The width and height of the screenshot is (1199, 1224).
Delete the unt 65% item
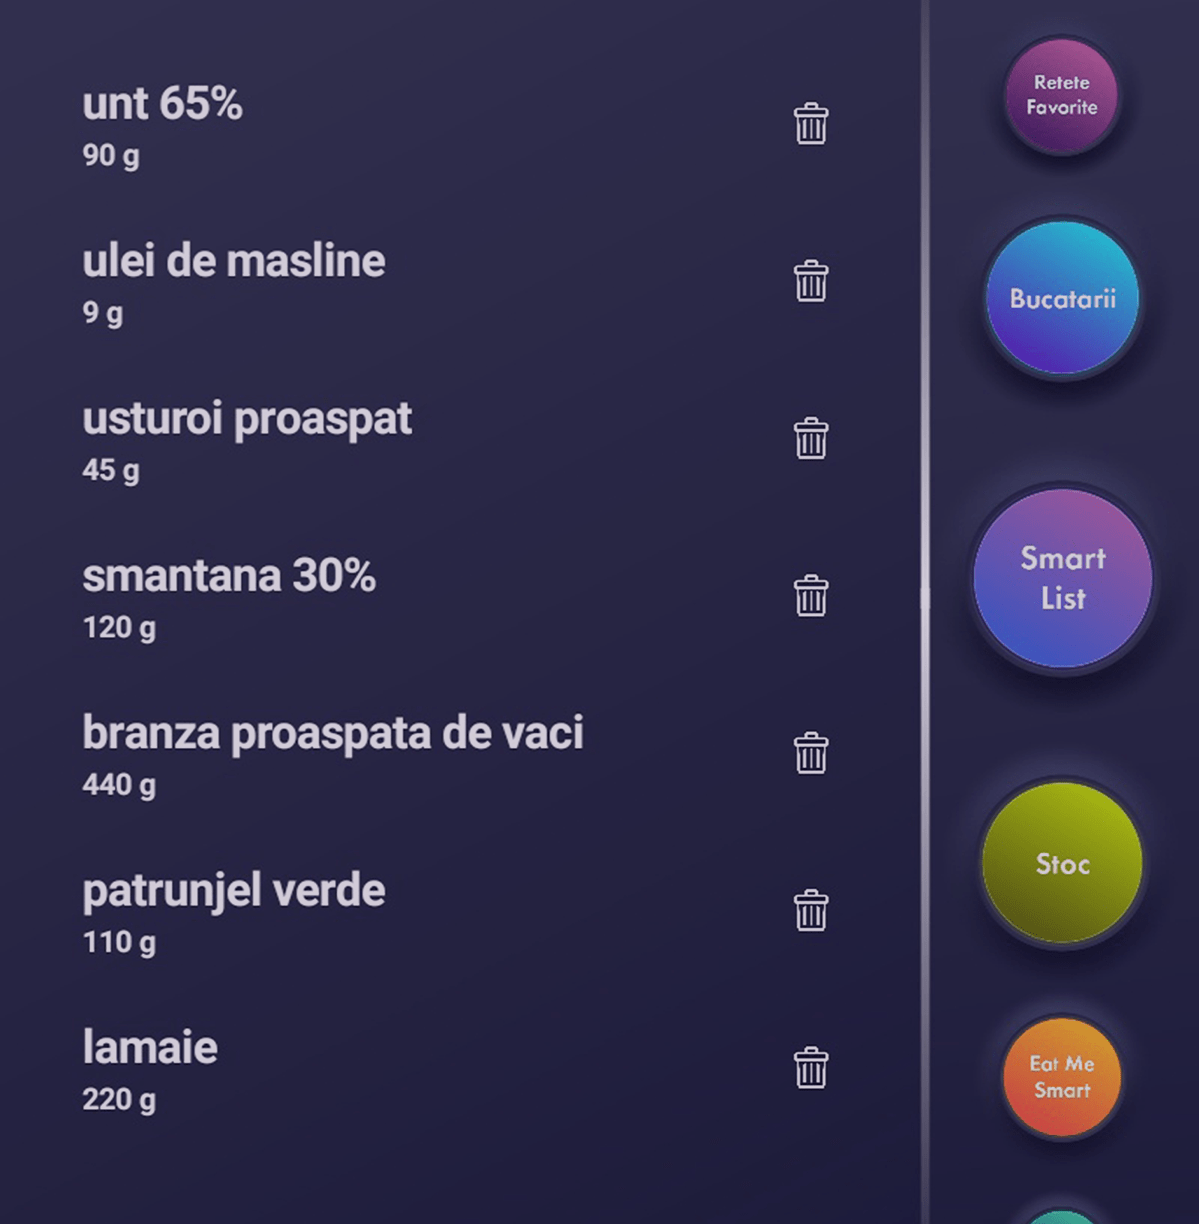[x=811, y=124]
